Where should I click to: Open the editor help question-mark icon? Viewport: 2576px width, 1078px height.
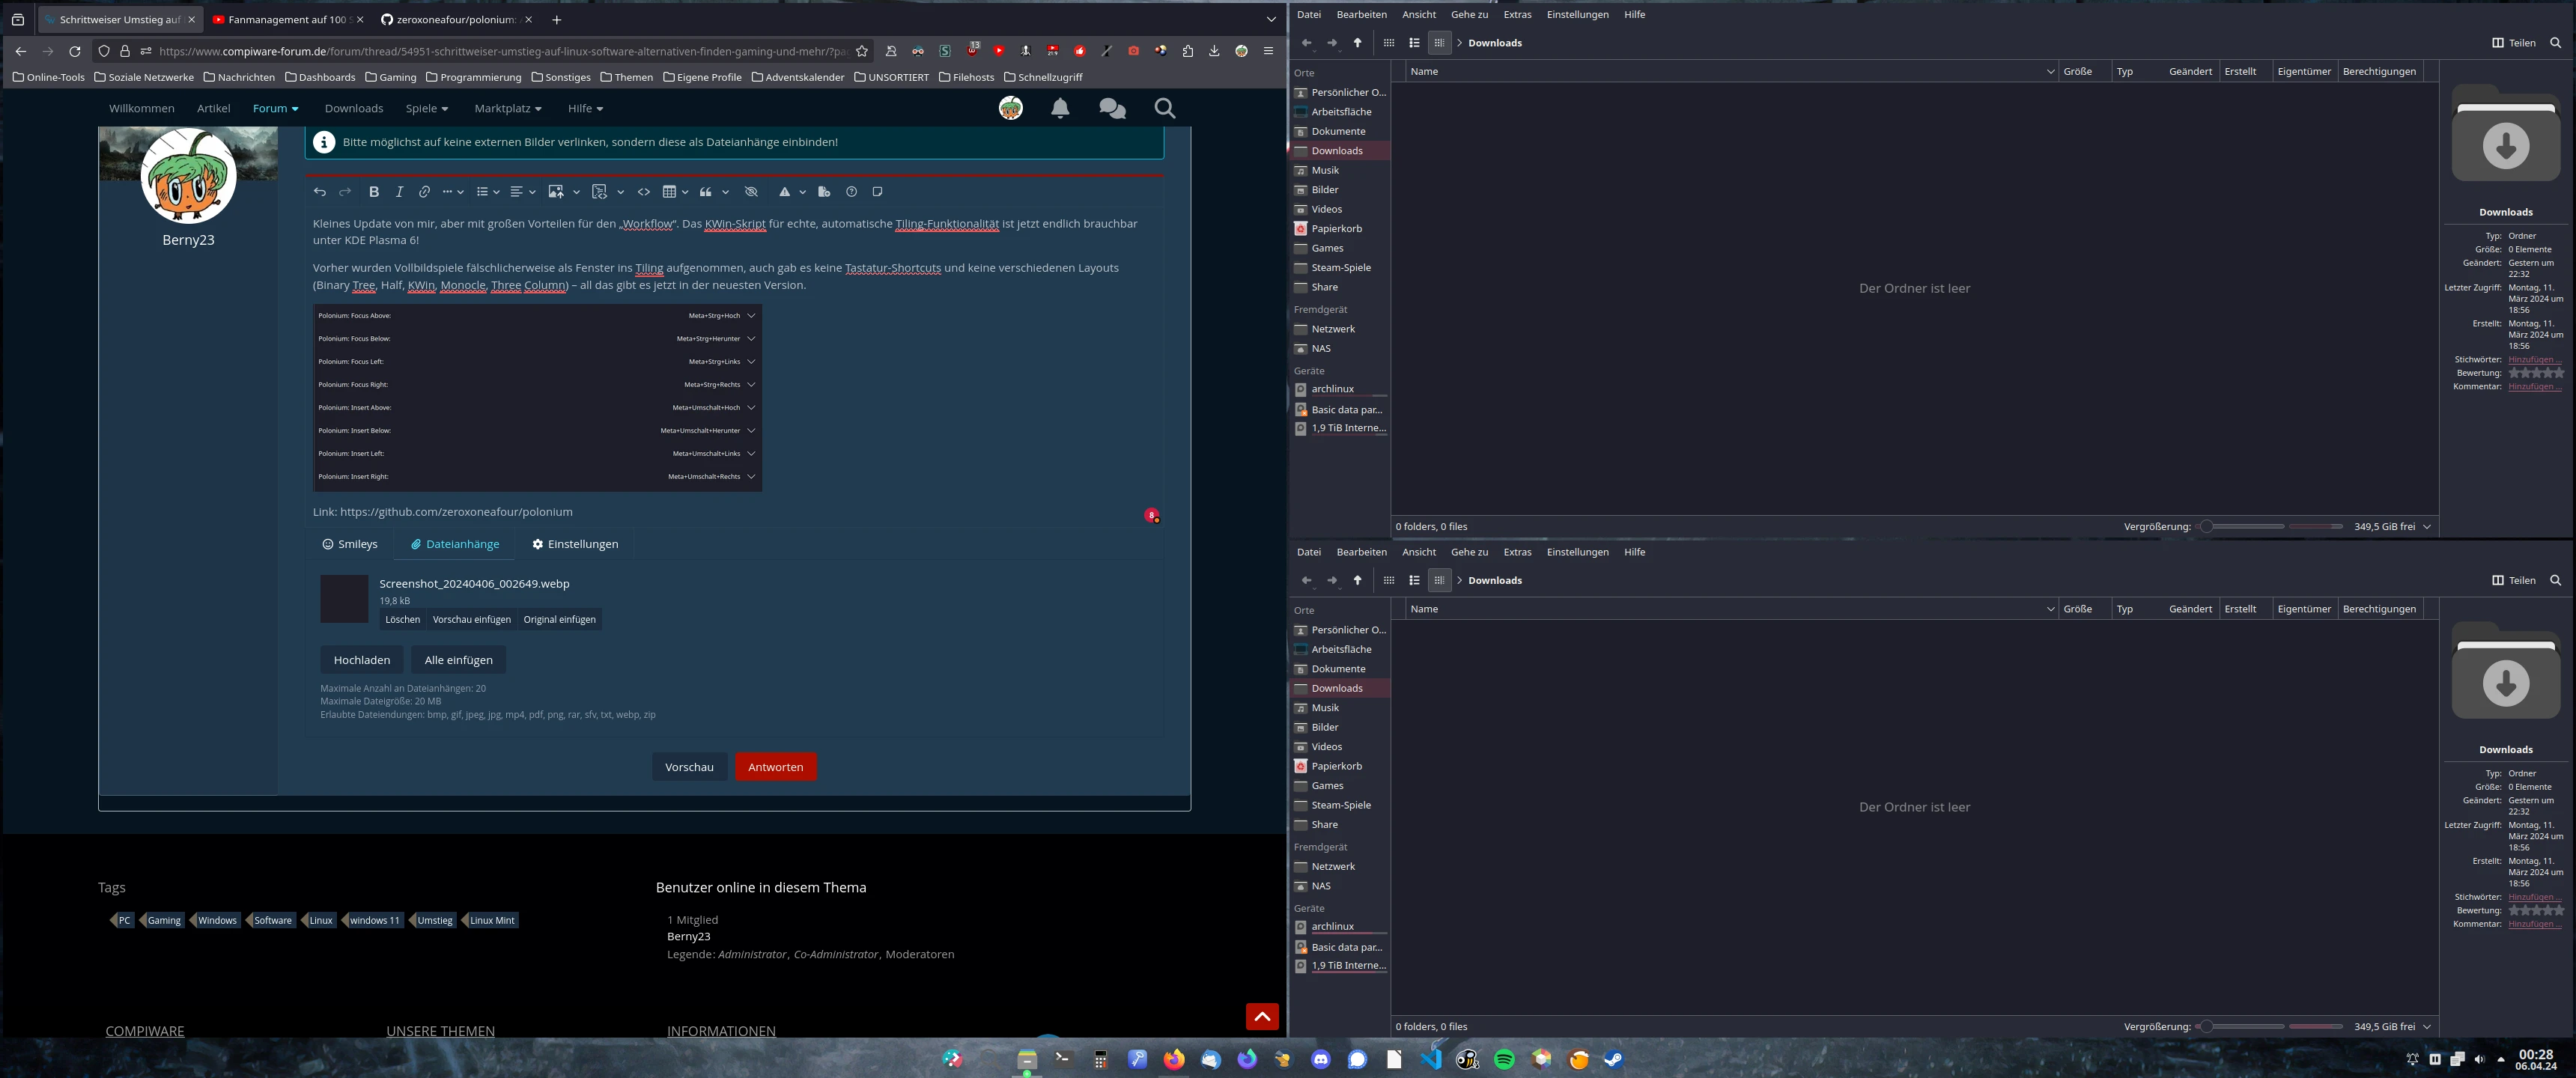point(852,192)
